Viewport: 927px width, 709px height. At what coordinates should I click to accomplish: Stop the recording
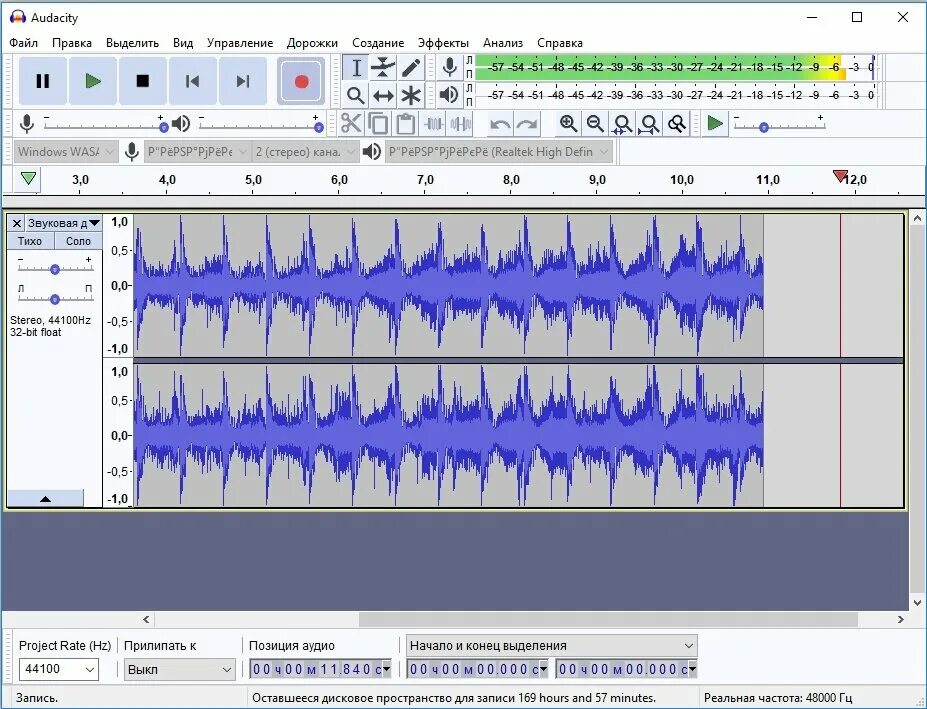tap(142, 81)
